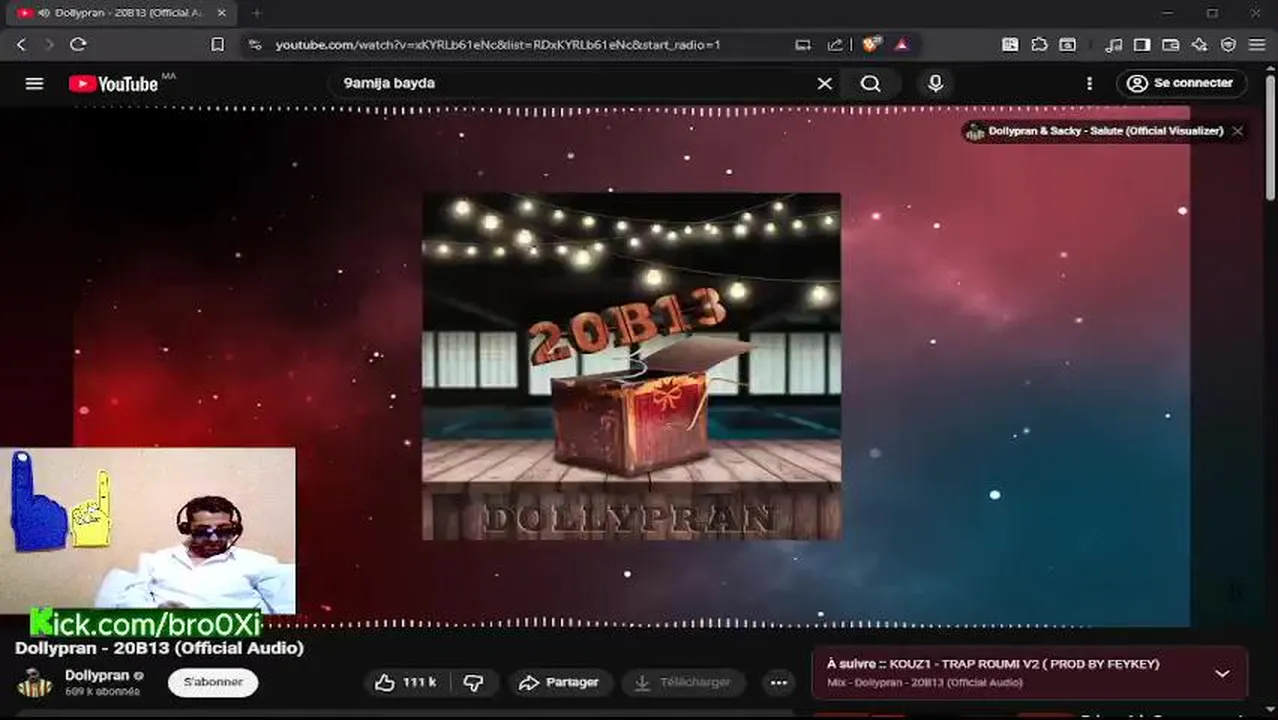Open the YouTube hamburger guide menu

click(x=34, y=83)
